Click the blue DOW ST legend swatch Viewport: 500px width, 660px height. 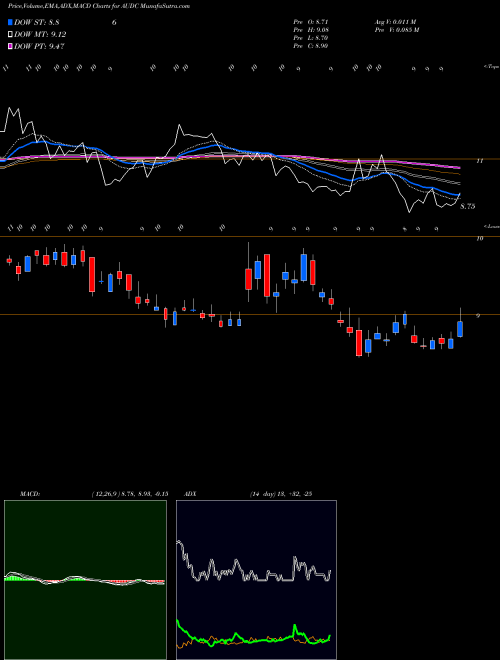point(11,22)
